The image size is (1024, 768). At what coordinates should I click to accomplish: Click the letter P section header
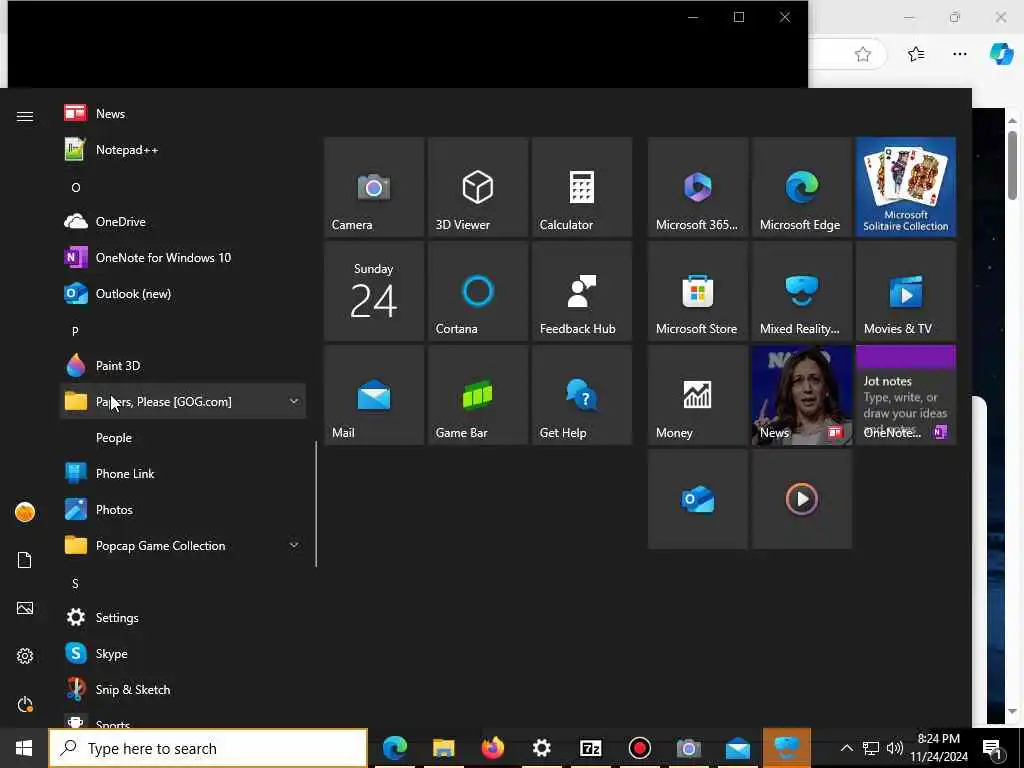(x=75, y=331)
